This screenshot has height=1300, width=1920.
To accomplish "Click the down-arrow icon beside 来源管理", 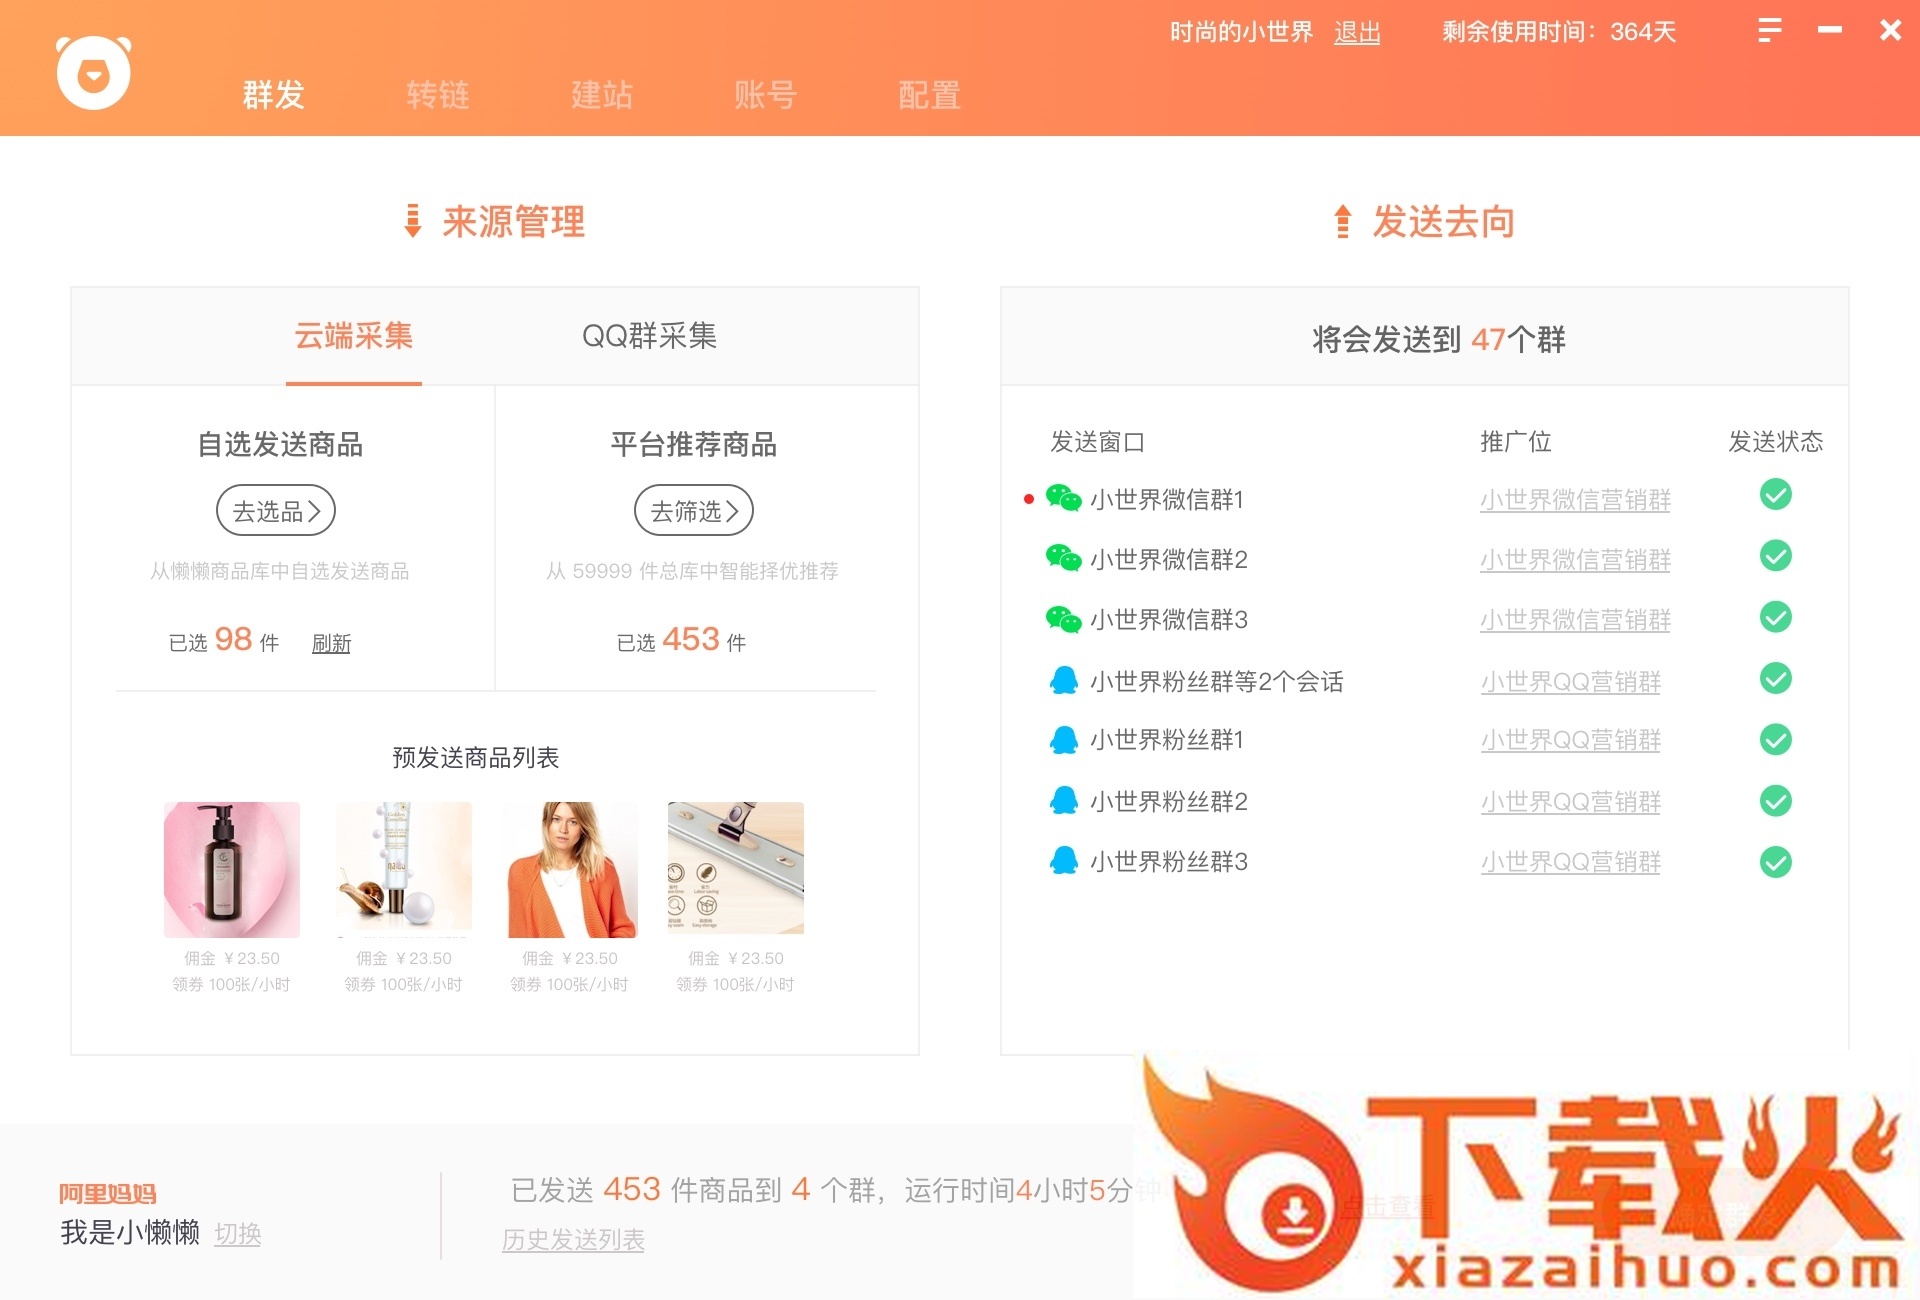I will pyautogui.click(x=412, y=220).
